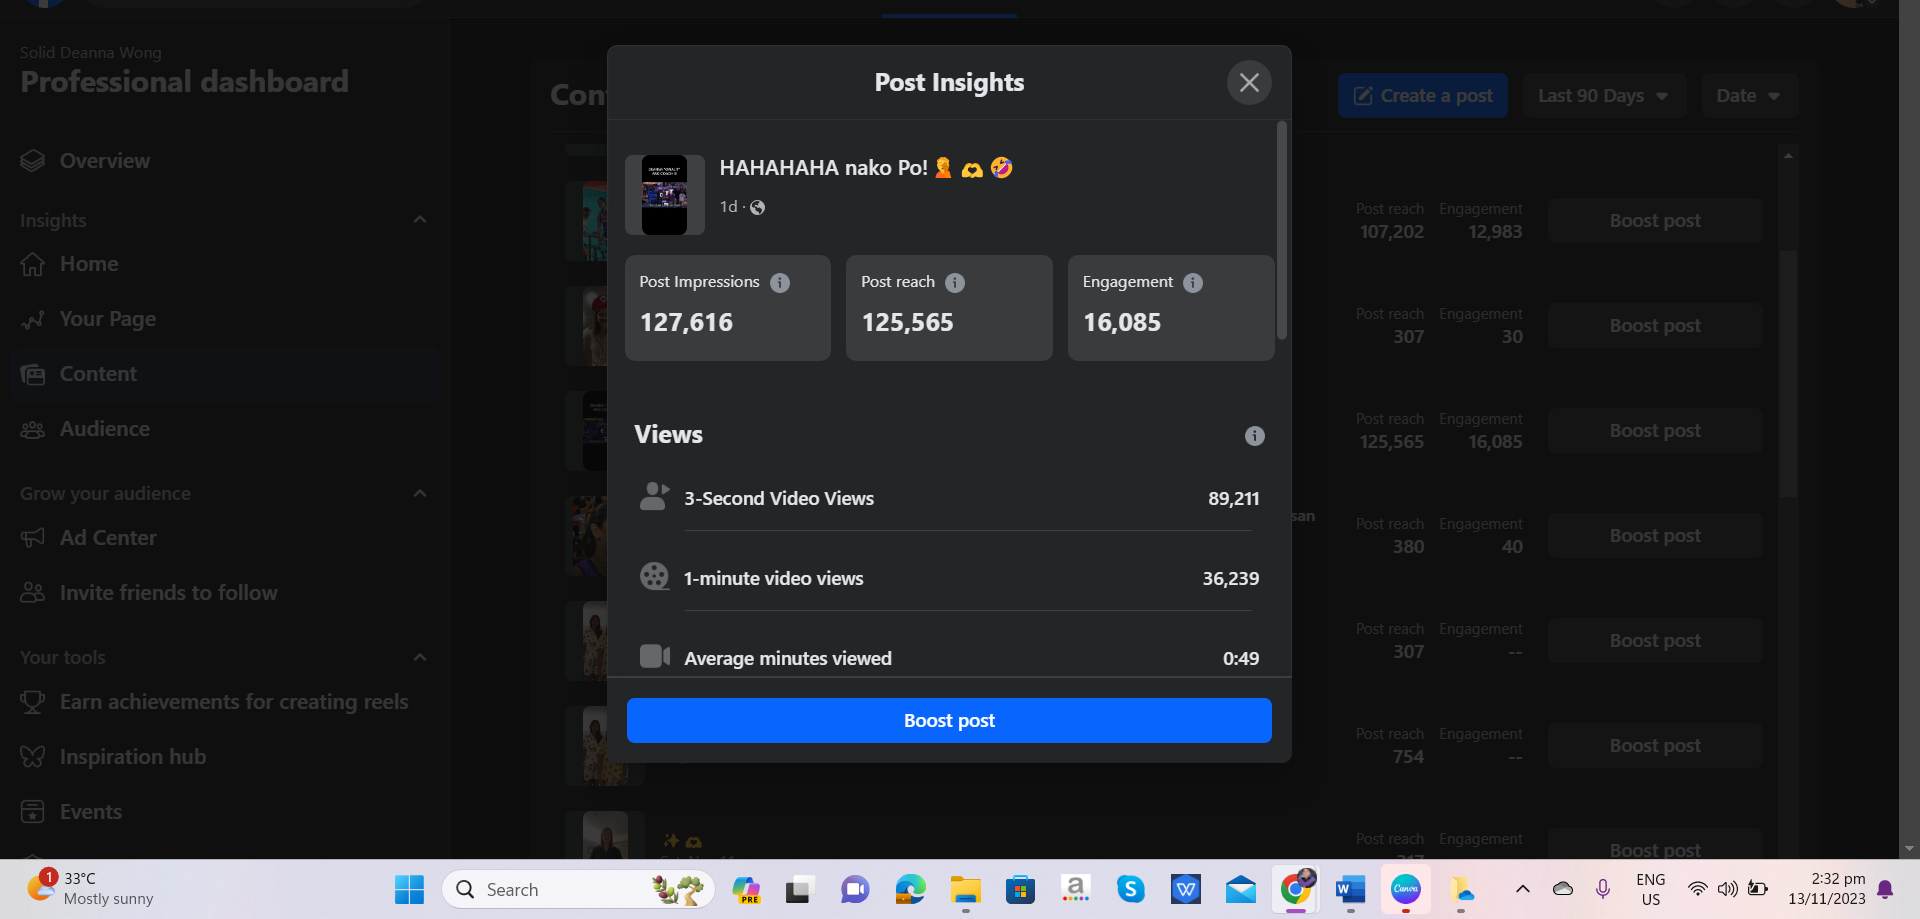Close the Post Insights dialog
This screenshot has width=1920, height=919.
tap(1249, 83)
